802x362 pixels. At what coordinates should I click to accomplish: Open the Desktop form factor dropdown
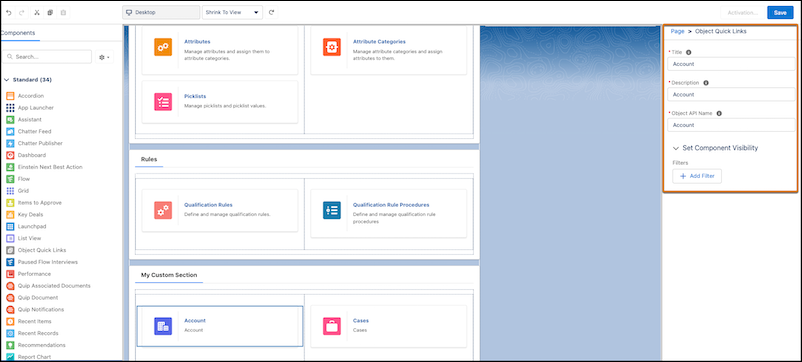click(161, 12)
